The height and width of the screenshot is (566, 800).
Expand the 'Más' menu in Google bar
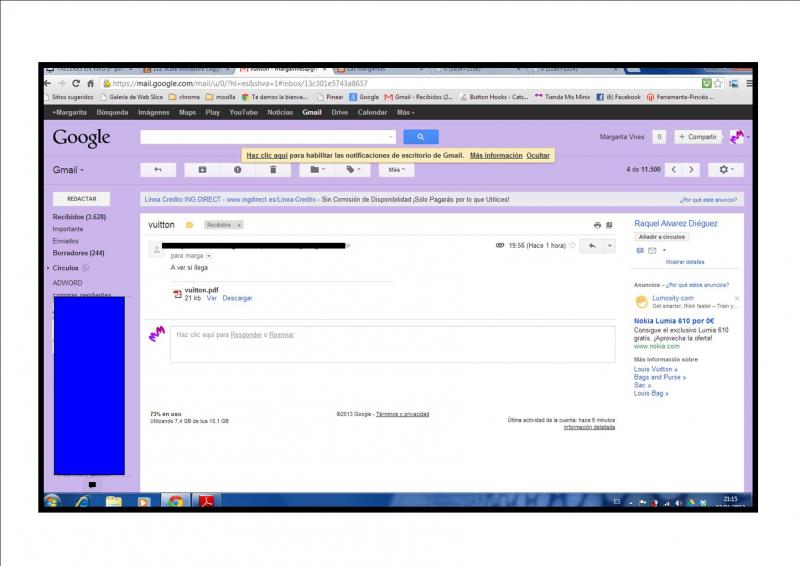406,112
